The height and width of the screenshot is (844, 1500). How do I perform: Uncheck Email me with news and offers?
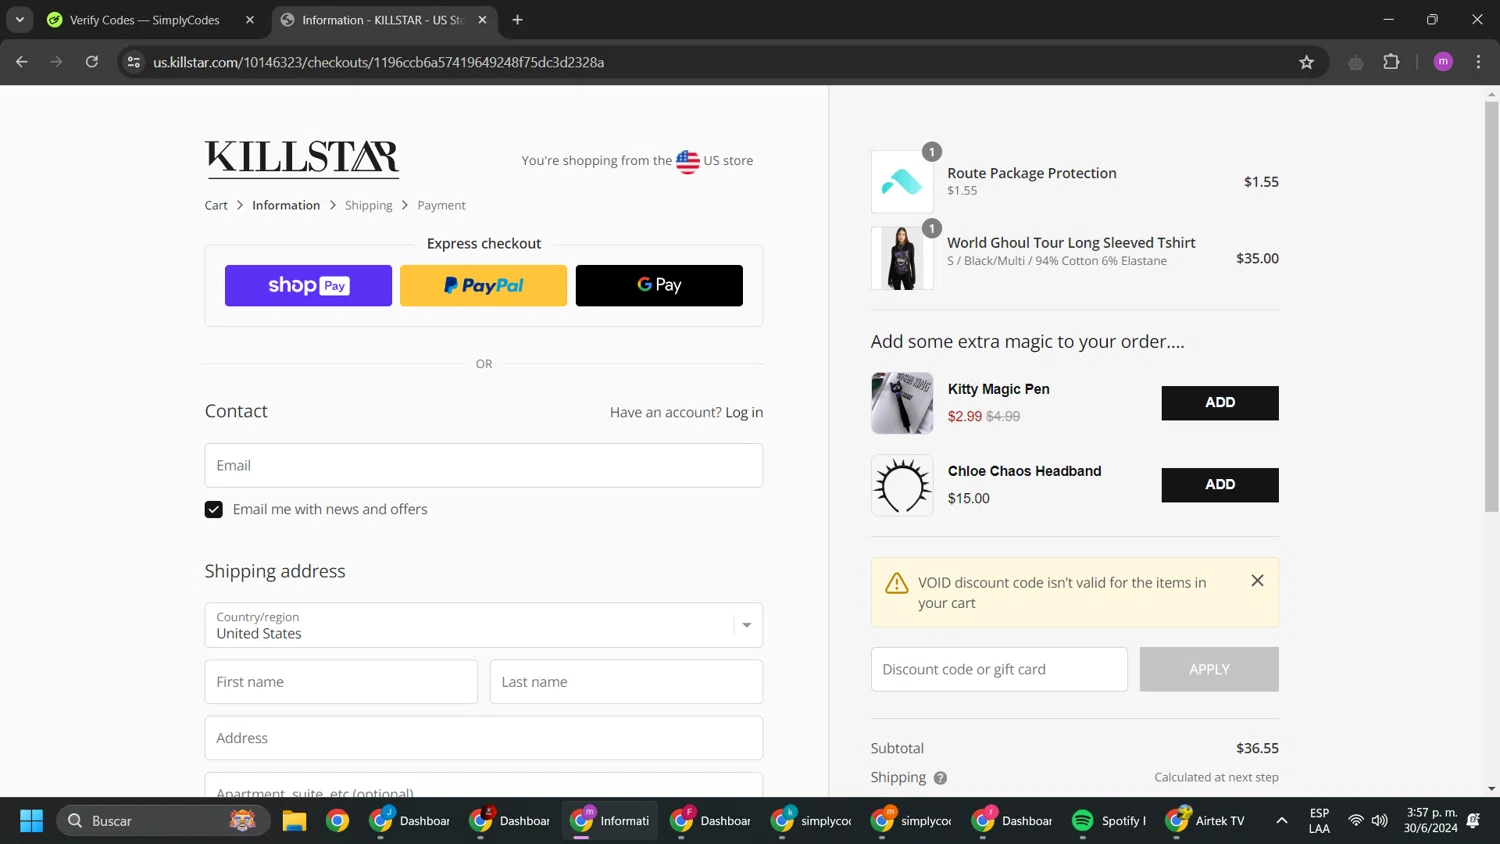coord(214,510)
